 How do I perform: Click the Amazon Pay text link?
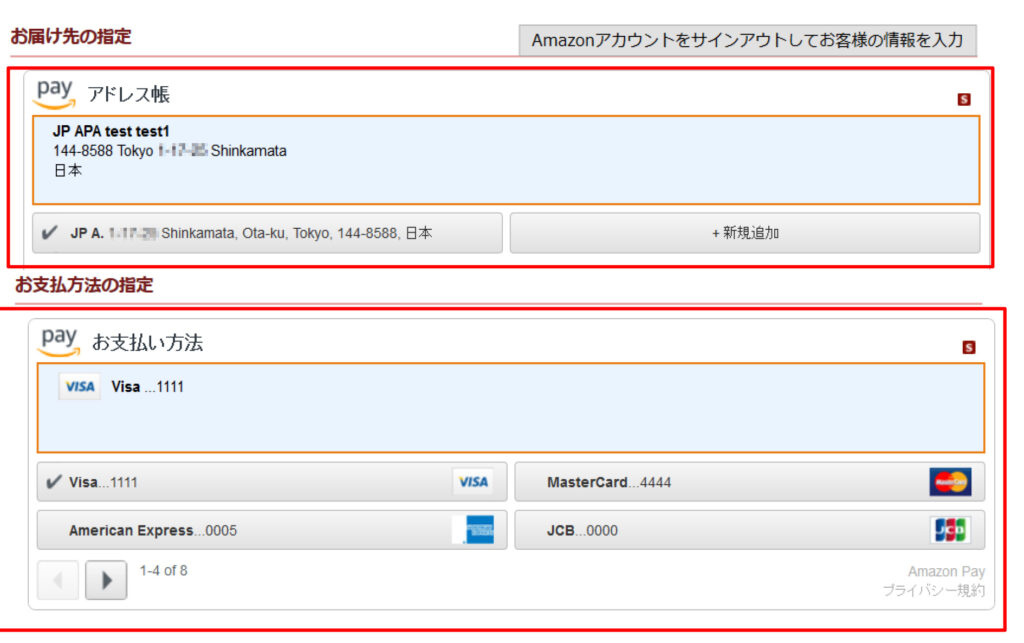point(946,572)
